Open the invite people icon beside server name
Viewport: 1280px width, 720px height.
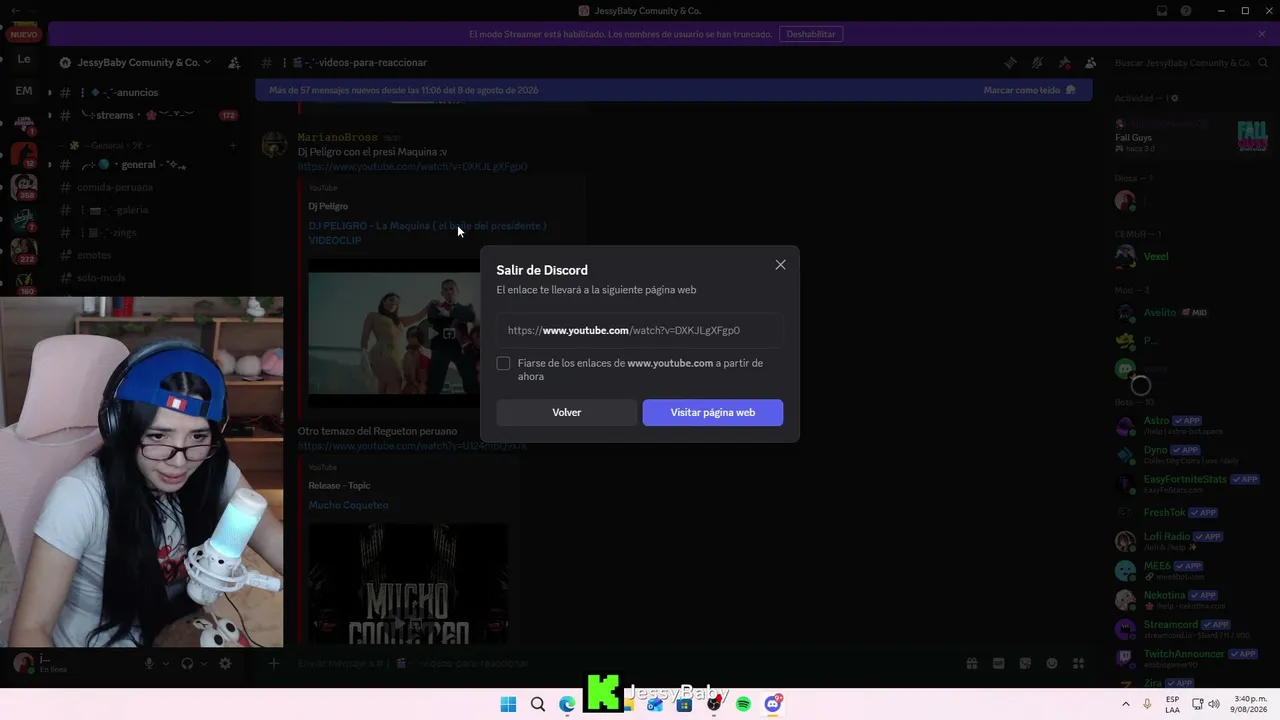pyautogui.click(x=234, y=62)
